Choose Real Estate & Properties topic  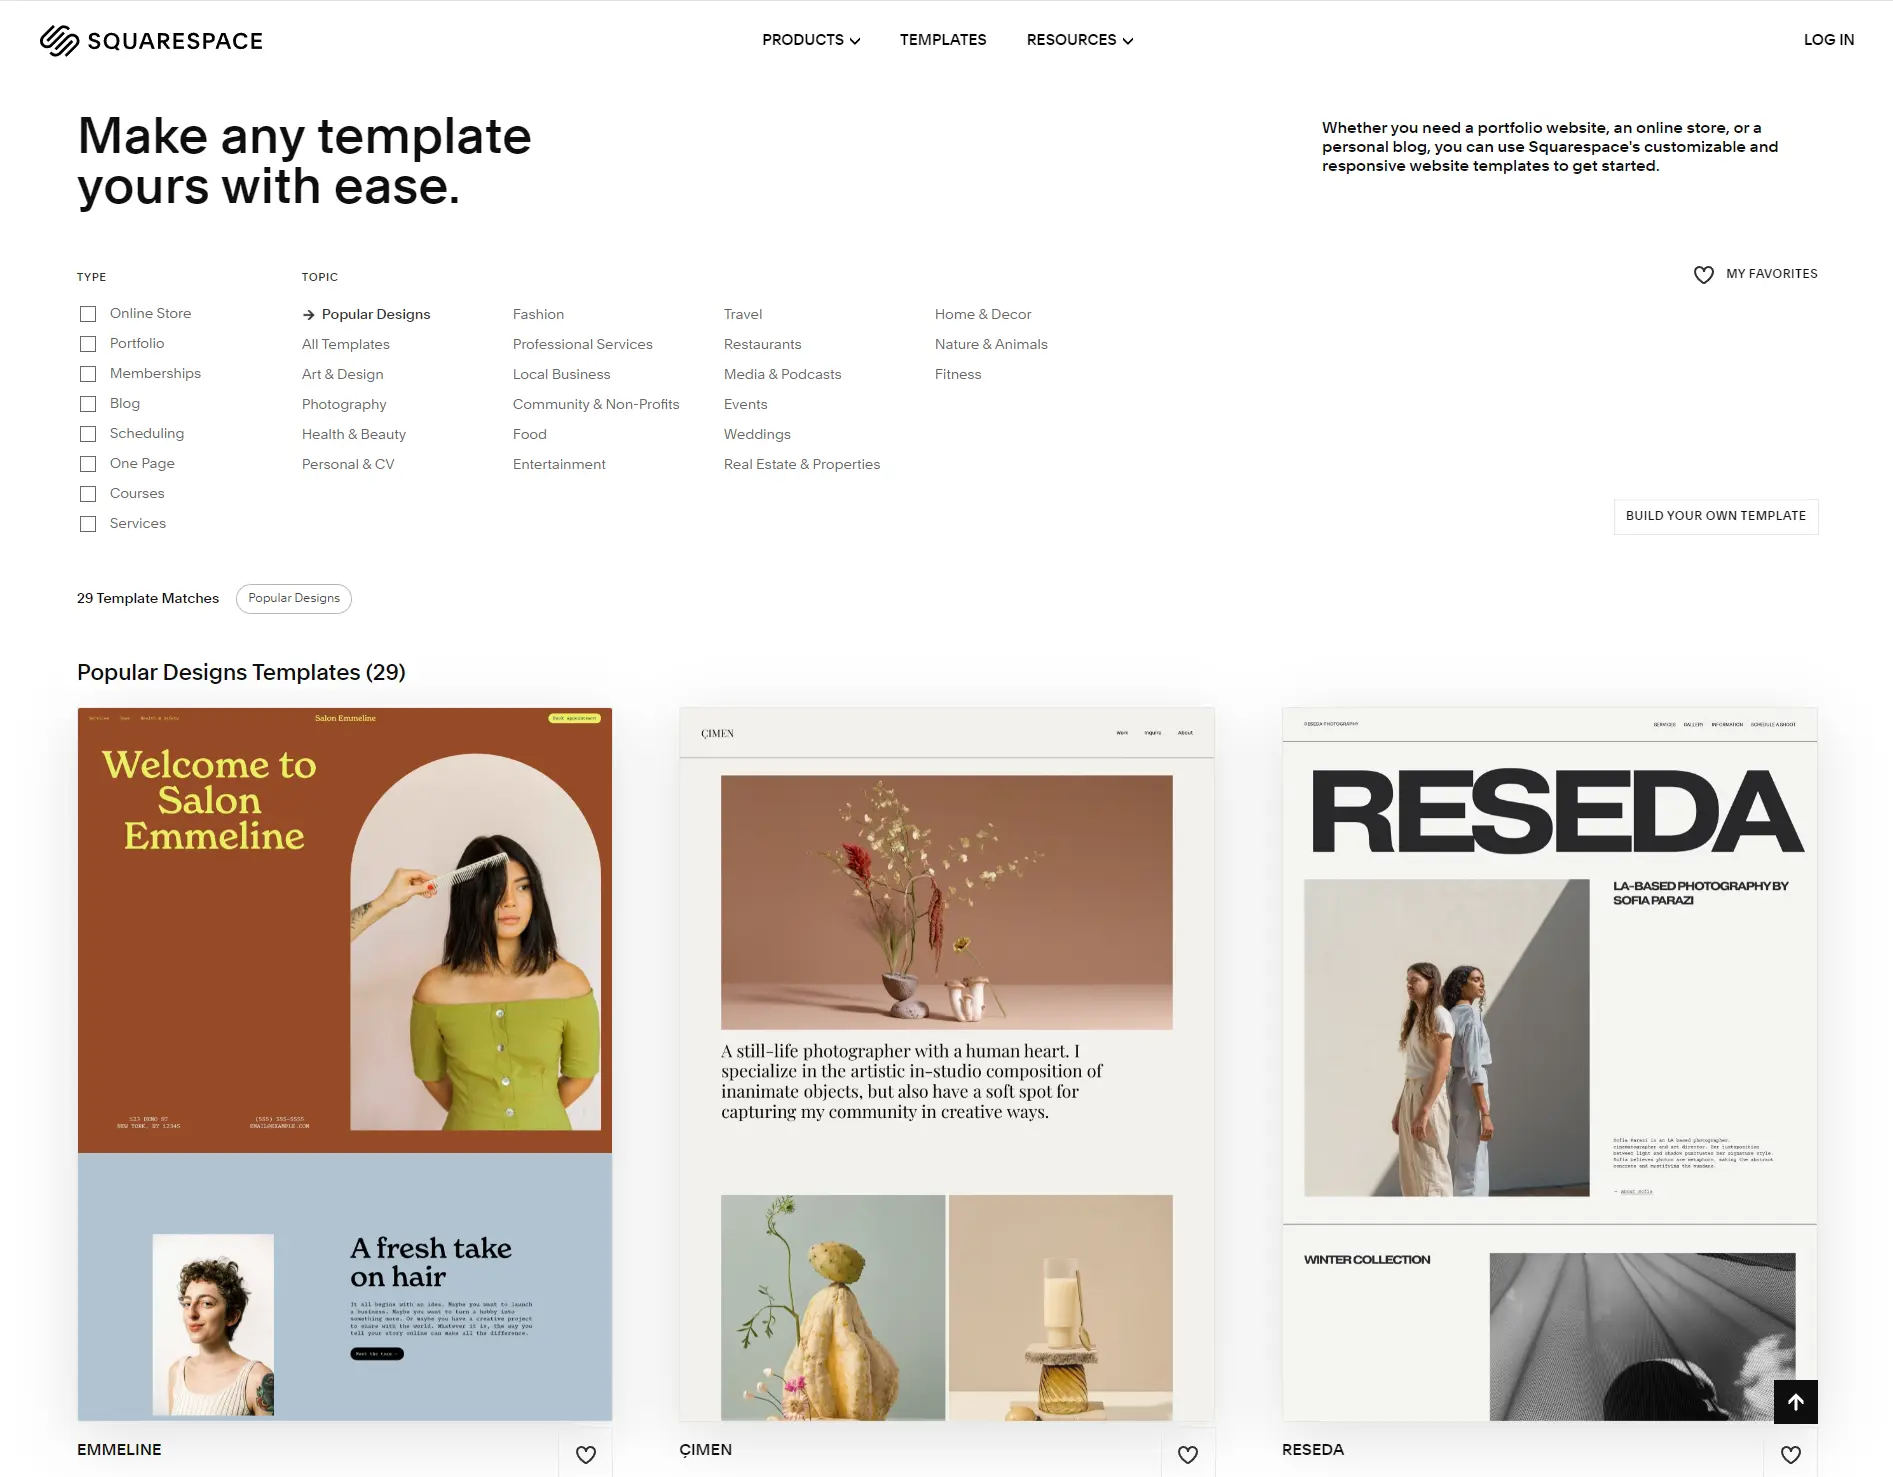pos(802,464)
